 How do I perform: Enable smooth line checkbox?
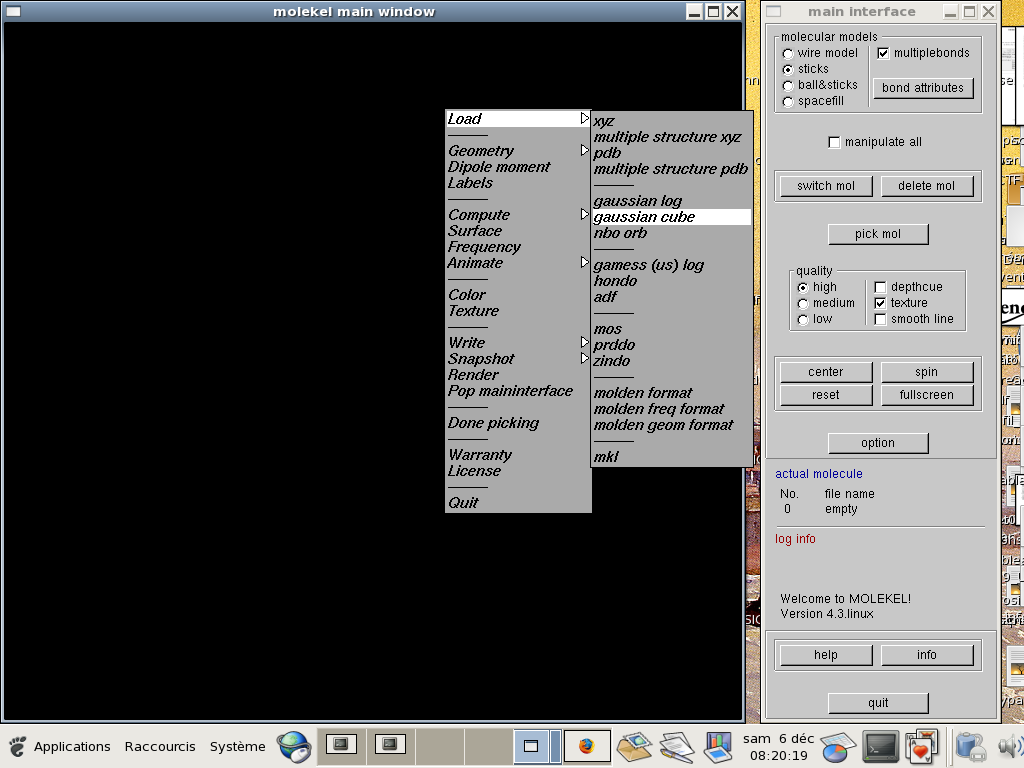point(880,319)
